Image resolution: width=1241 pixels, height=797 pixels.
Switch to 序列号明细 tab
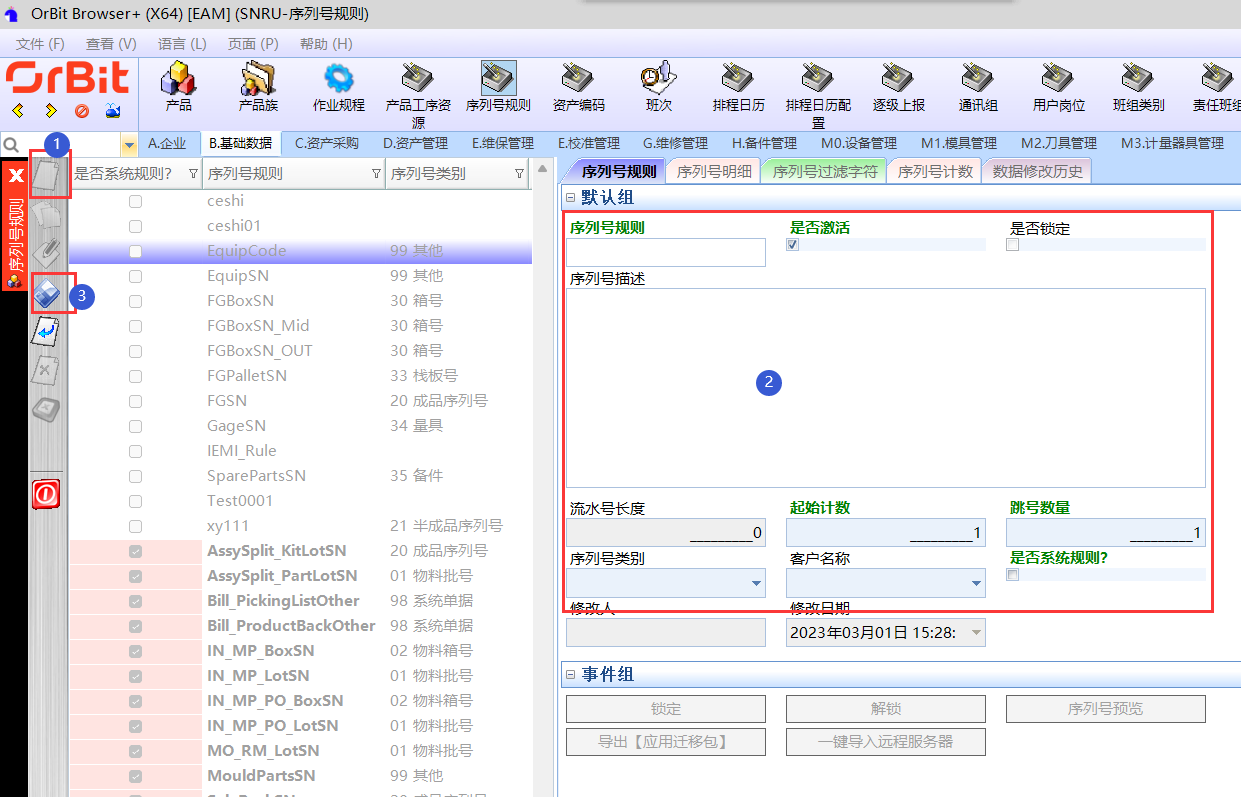pyautogui.click(x=712, y=171)
